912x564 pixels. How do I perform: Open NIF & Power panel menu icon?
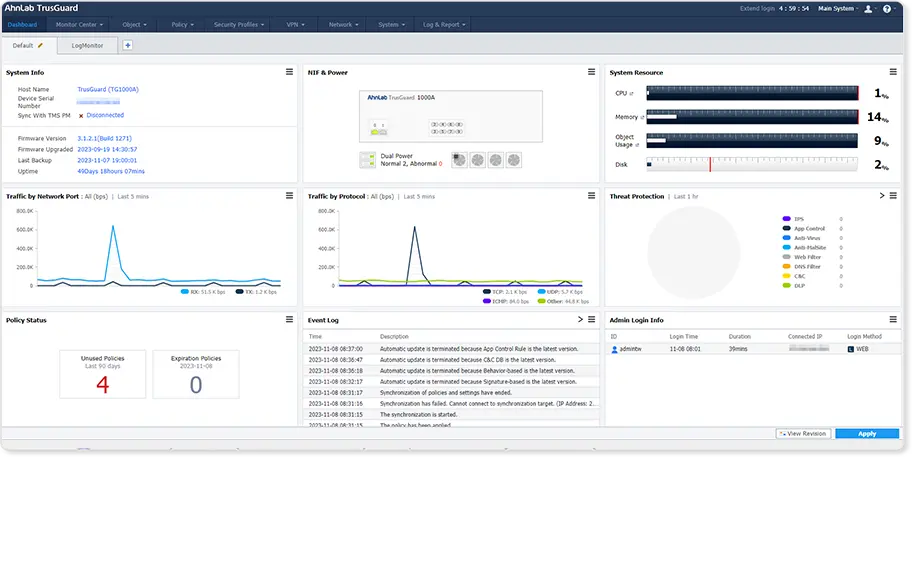(x=592, y=72)
